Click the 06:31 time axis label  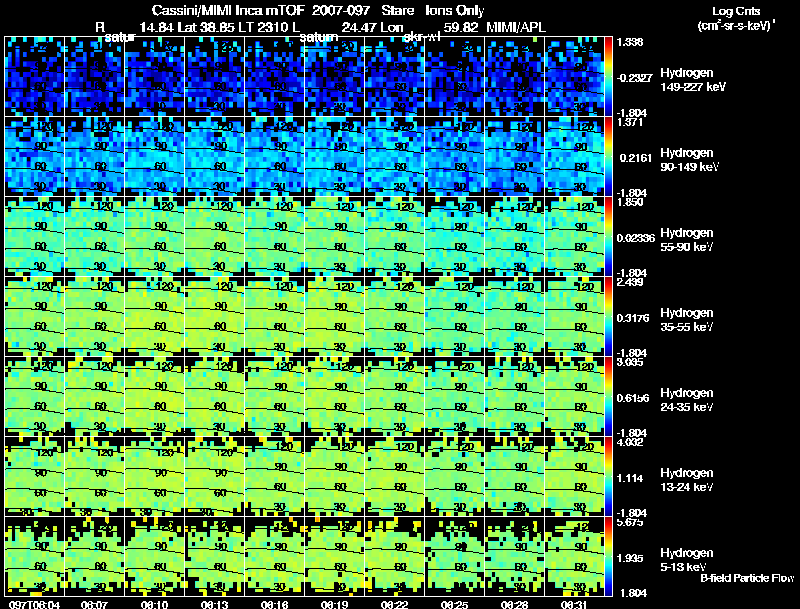[x=574, y=604]
